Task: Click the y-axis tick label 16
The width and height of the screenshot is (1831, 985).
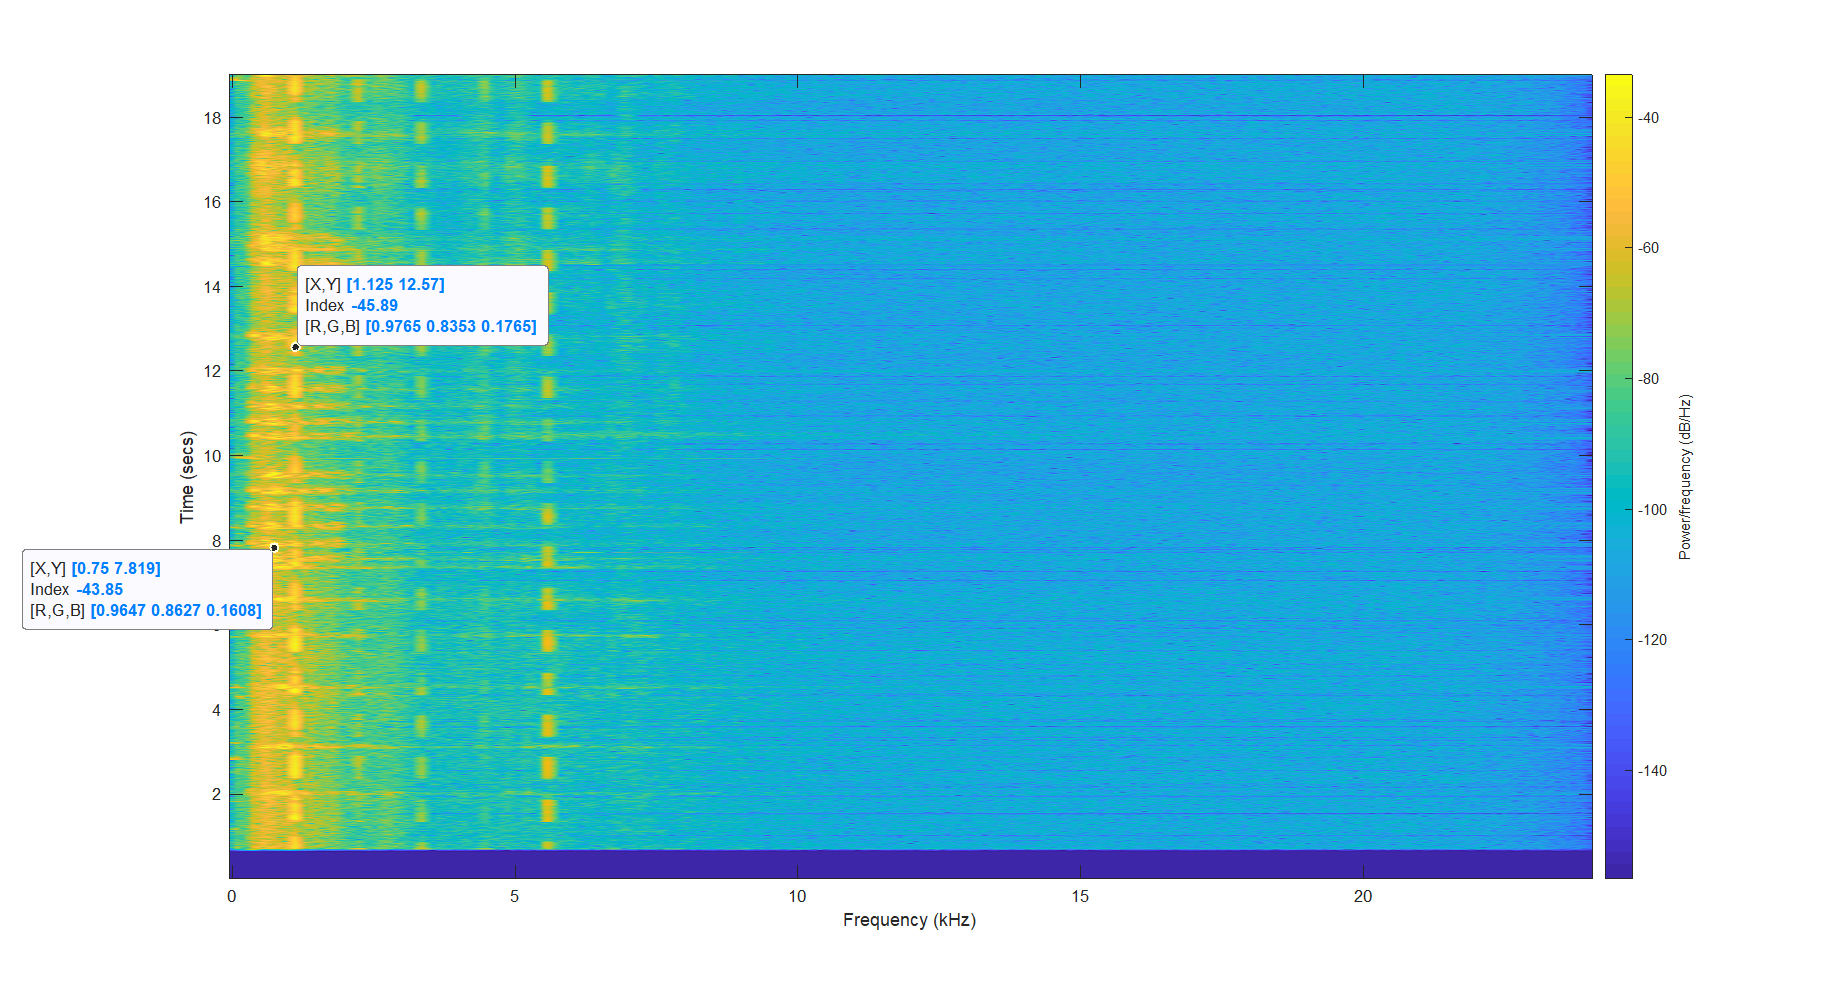Action: 212,202
